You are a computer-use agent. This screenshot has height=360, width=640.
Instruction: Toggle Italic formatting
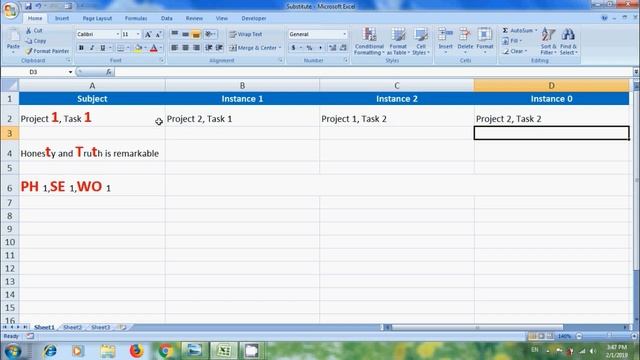tap(92, 48)
